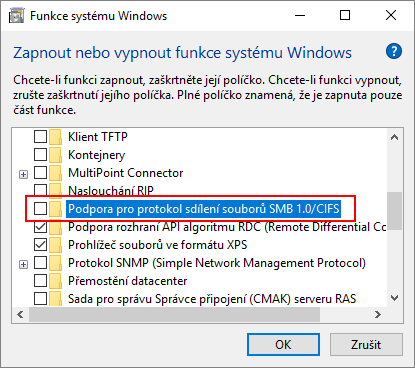Click the folder icon beside Kontejnery
Viewport: 415px width, 368px height.
tap(55, 155)
